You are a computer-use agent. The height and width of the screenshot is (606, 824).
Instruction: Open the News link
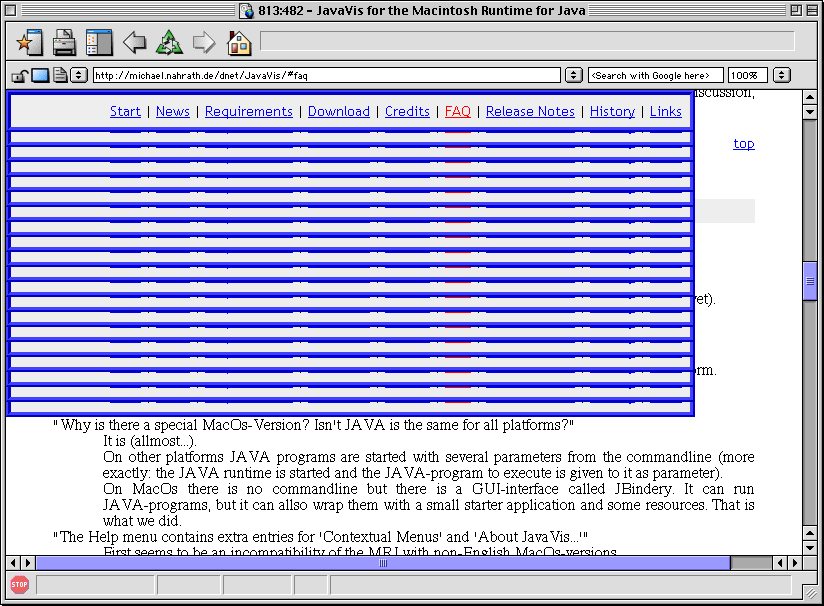[x=173, y=111]
